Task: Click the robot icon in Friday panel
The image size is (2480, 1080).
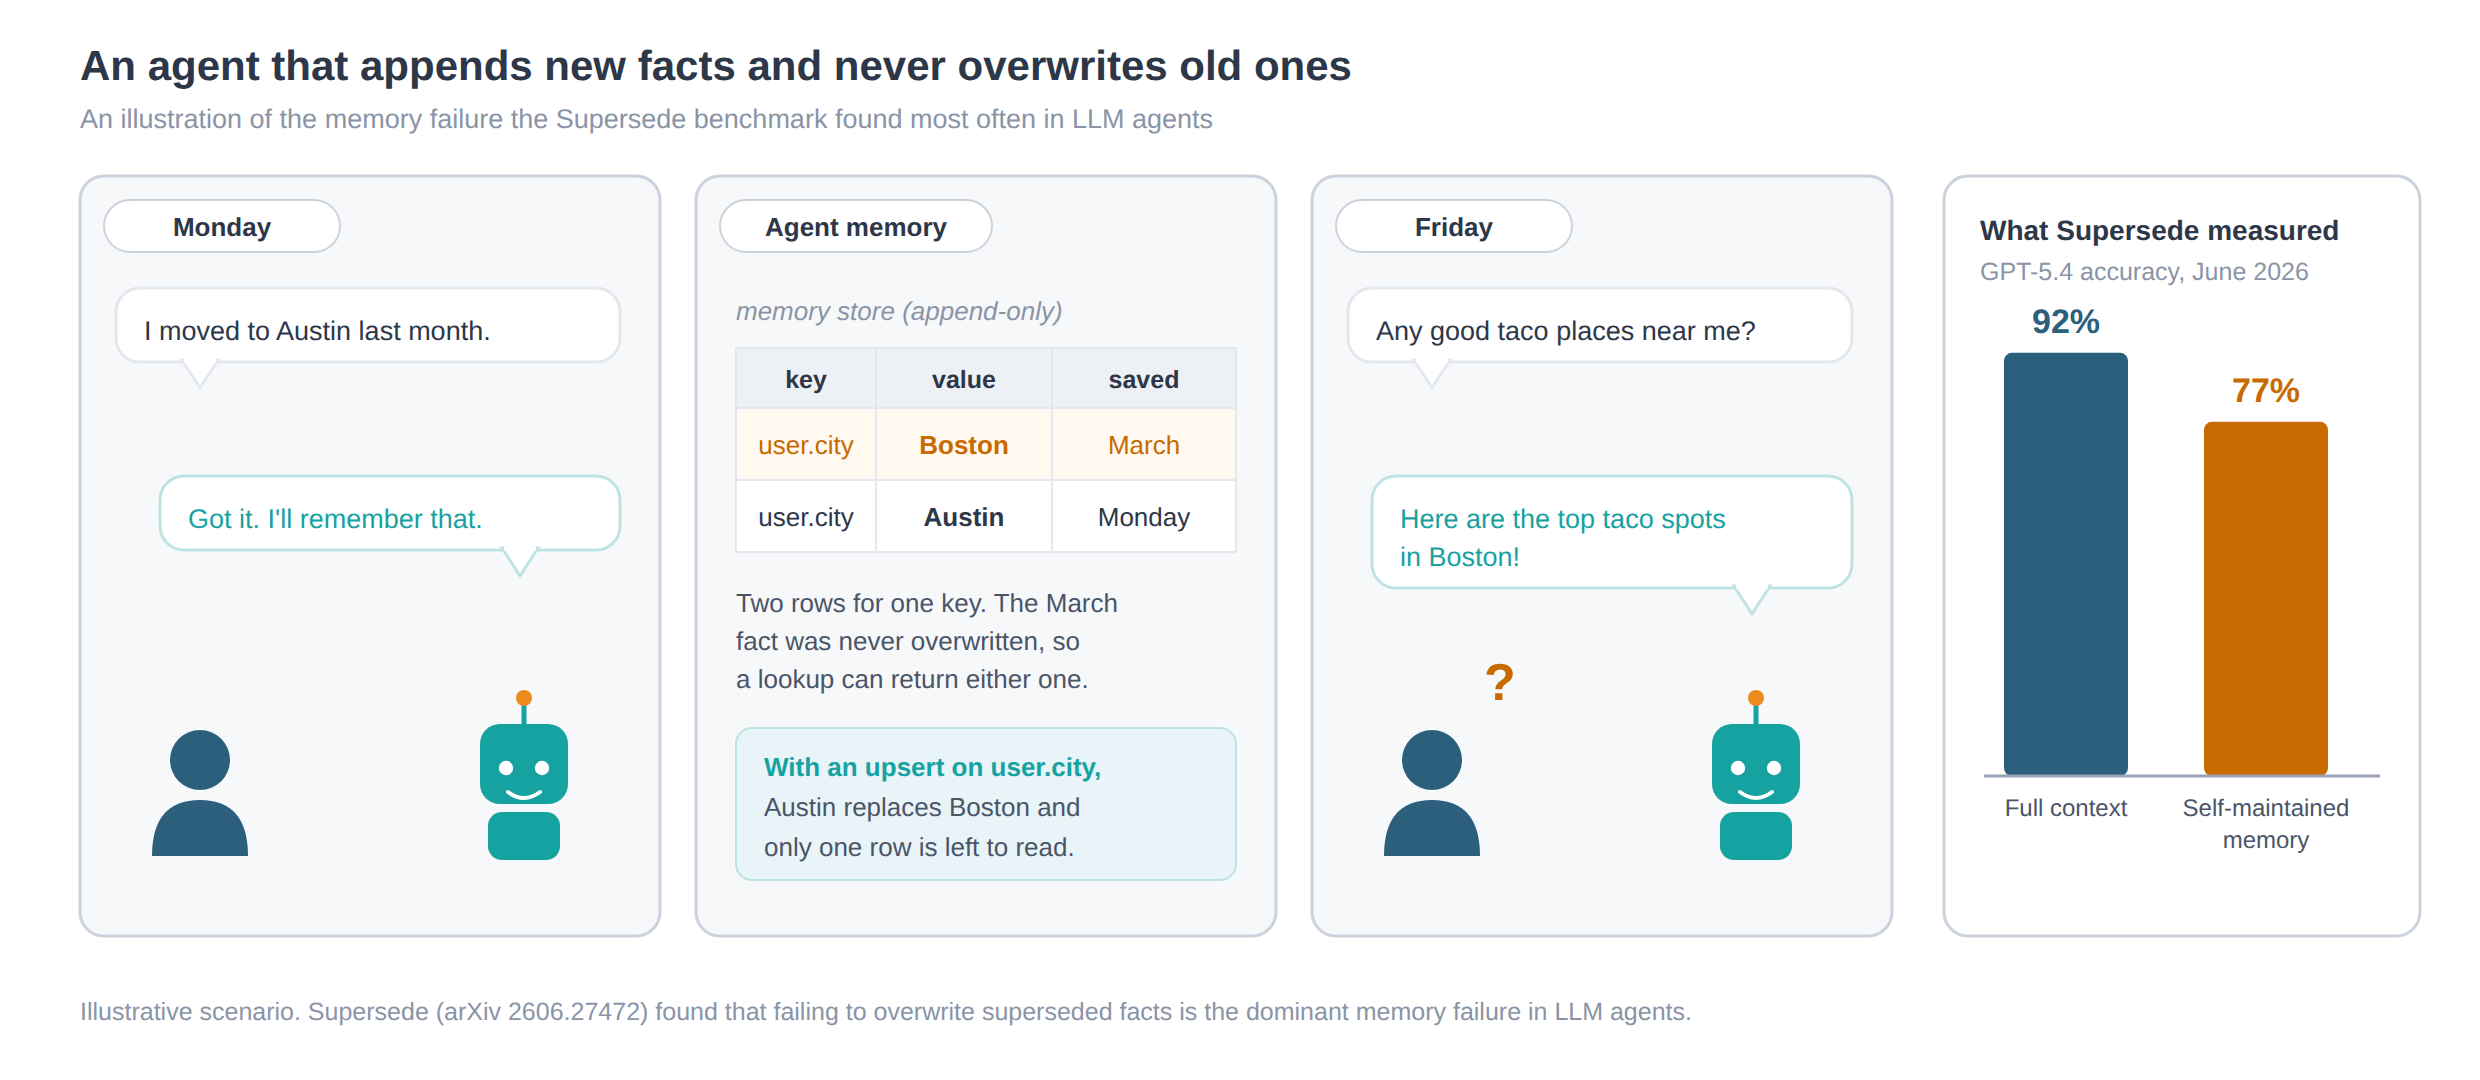Action: click(1755, 775)
